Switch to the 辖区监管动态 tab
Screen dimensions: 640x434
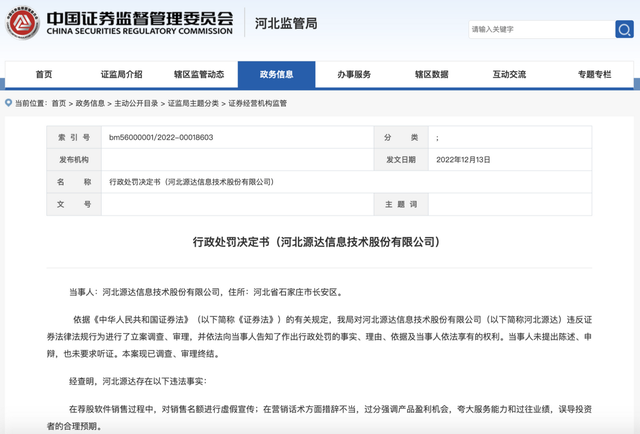point(202,74)
